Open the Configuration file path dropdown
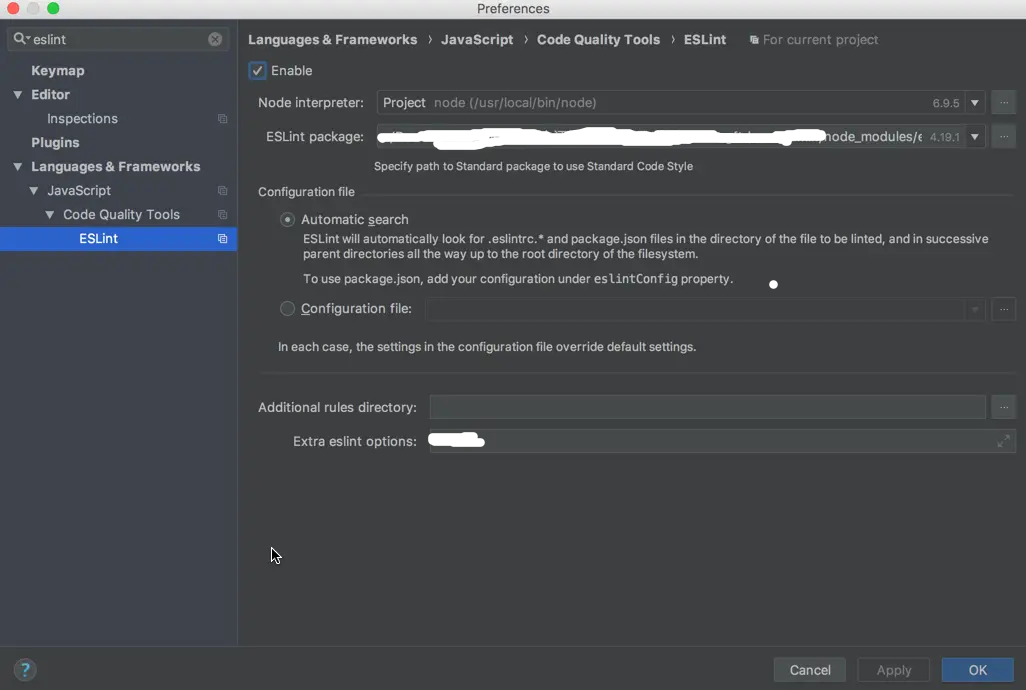This screenshot has height=690, width=1026. coord(975,309)
